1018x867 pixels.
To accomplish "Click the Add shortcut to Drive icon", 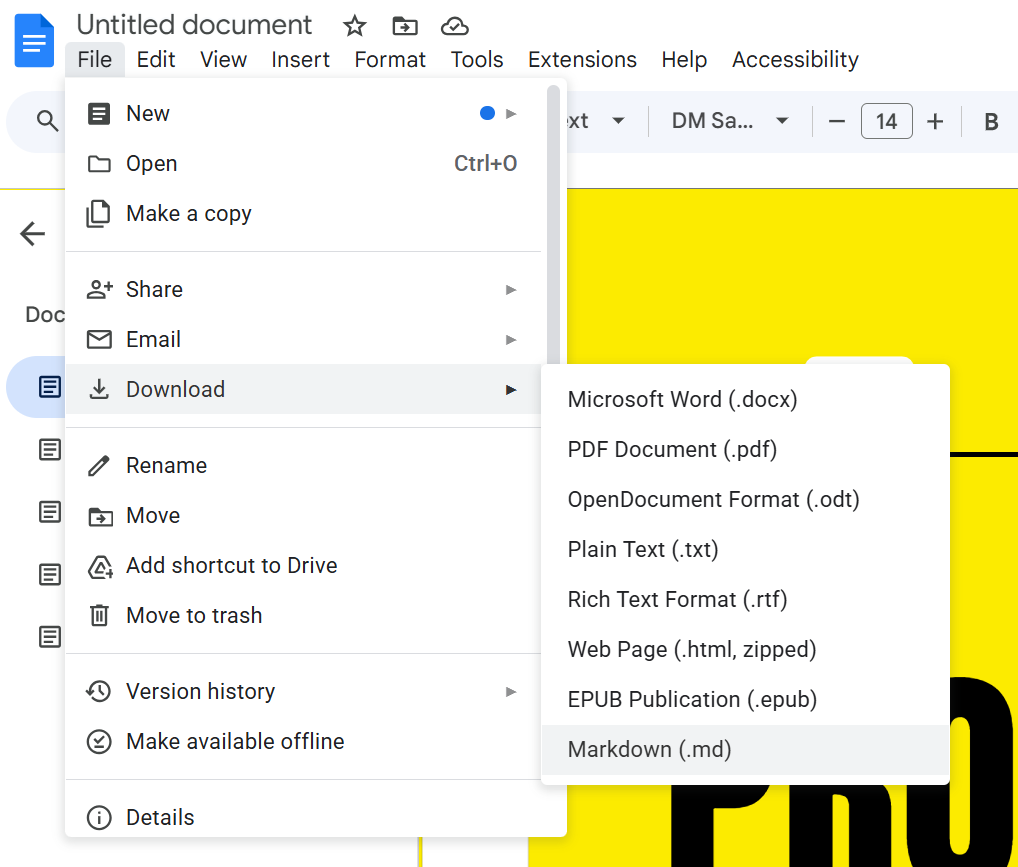I will [x=99, y=565].
